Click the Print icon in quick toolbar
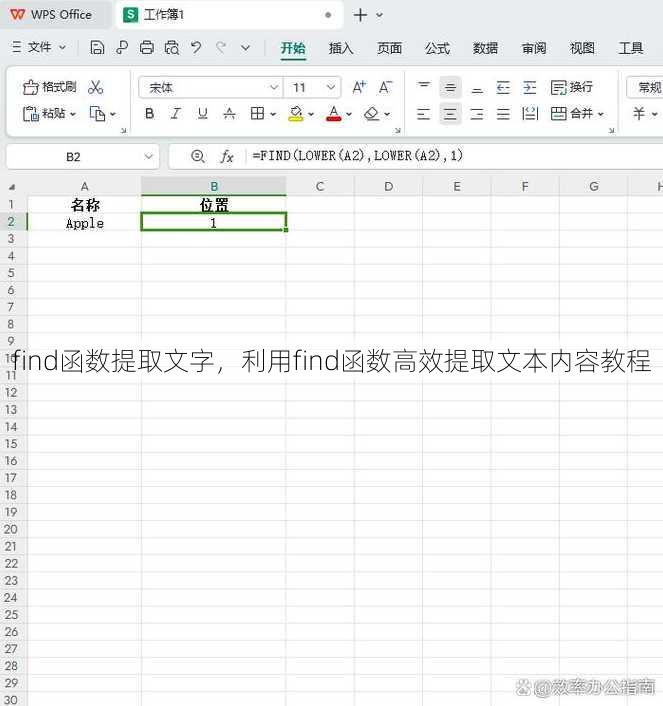 click(x=146, y=47)
